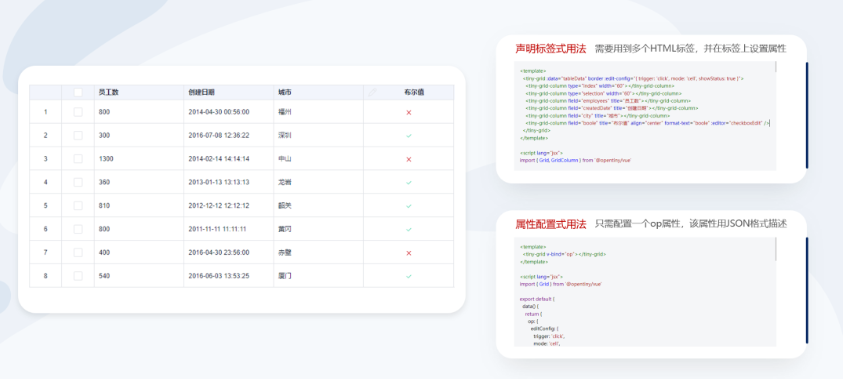Screen dimensions: 843x379
Task: Click the 800 cell in the 福州 row
Action: click(104, 112)
